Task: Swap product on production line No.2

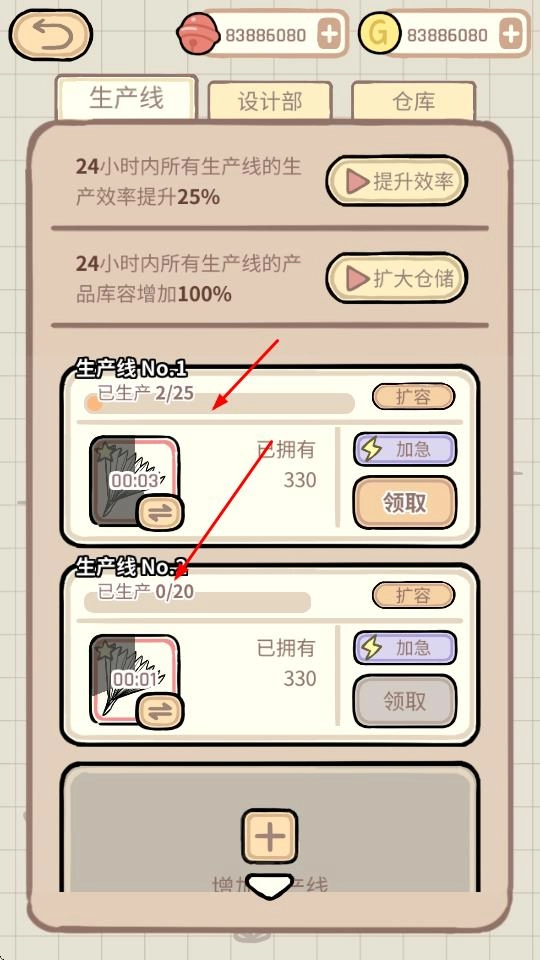Action: [160, 711]
